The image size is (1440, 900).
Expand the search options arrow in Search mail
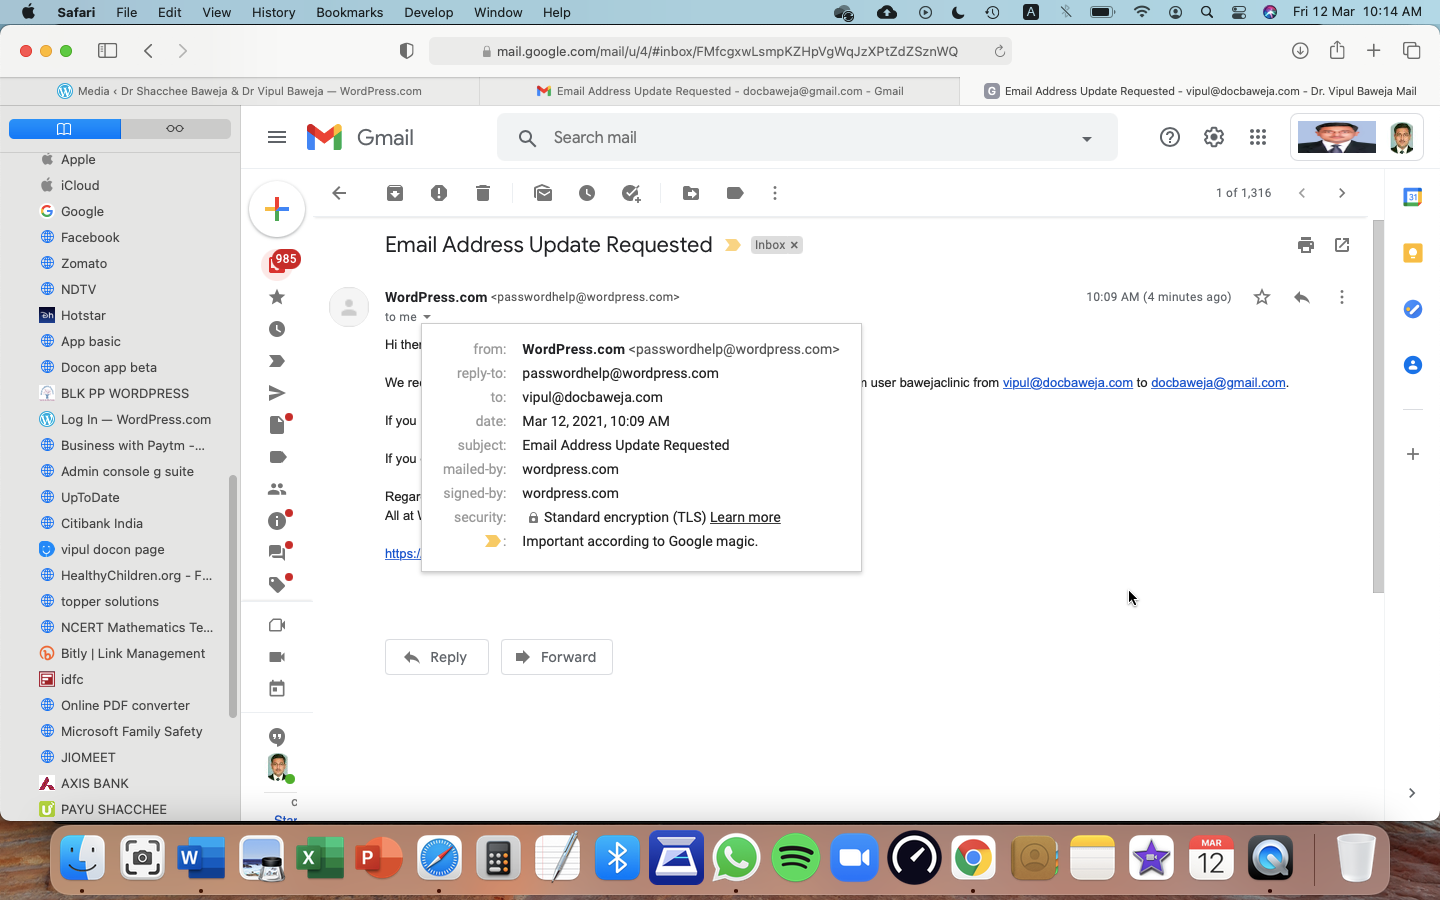coord(1086,139)
